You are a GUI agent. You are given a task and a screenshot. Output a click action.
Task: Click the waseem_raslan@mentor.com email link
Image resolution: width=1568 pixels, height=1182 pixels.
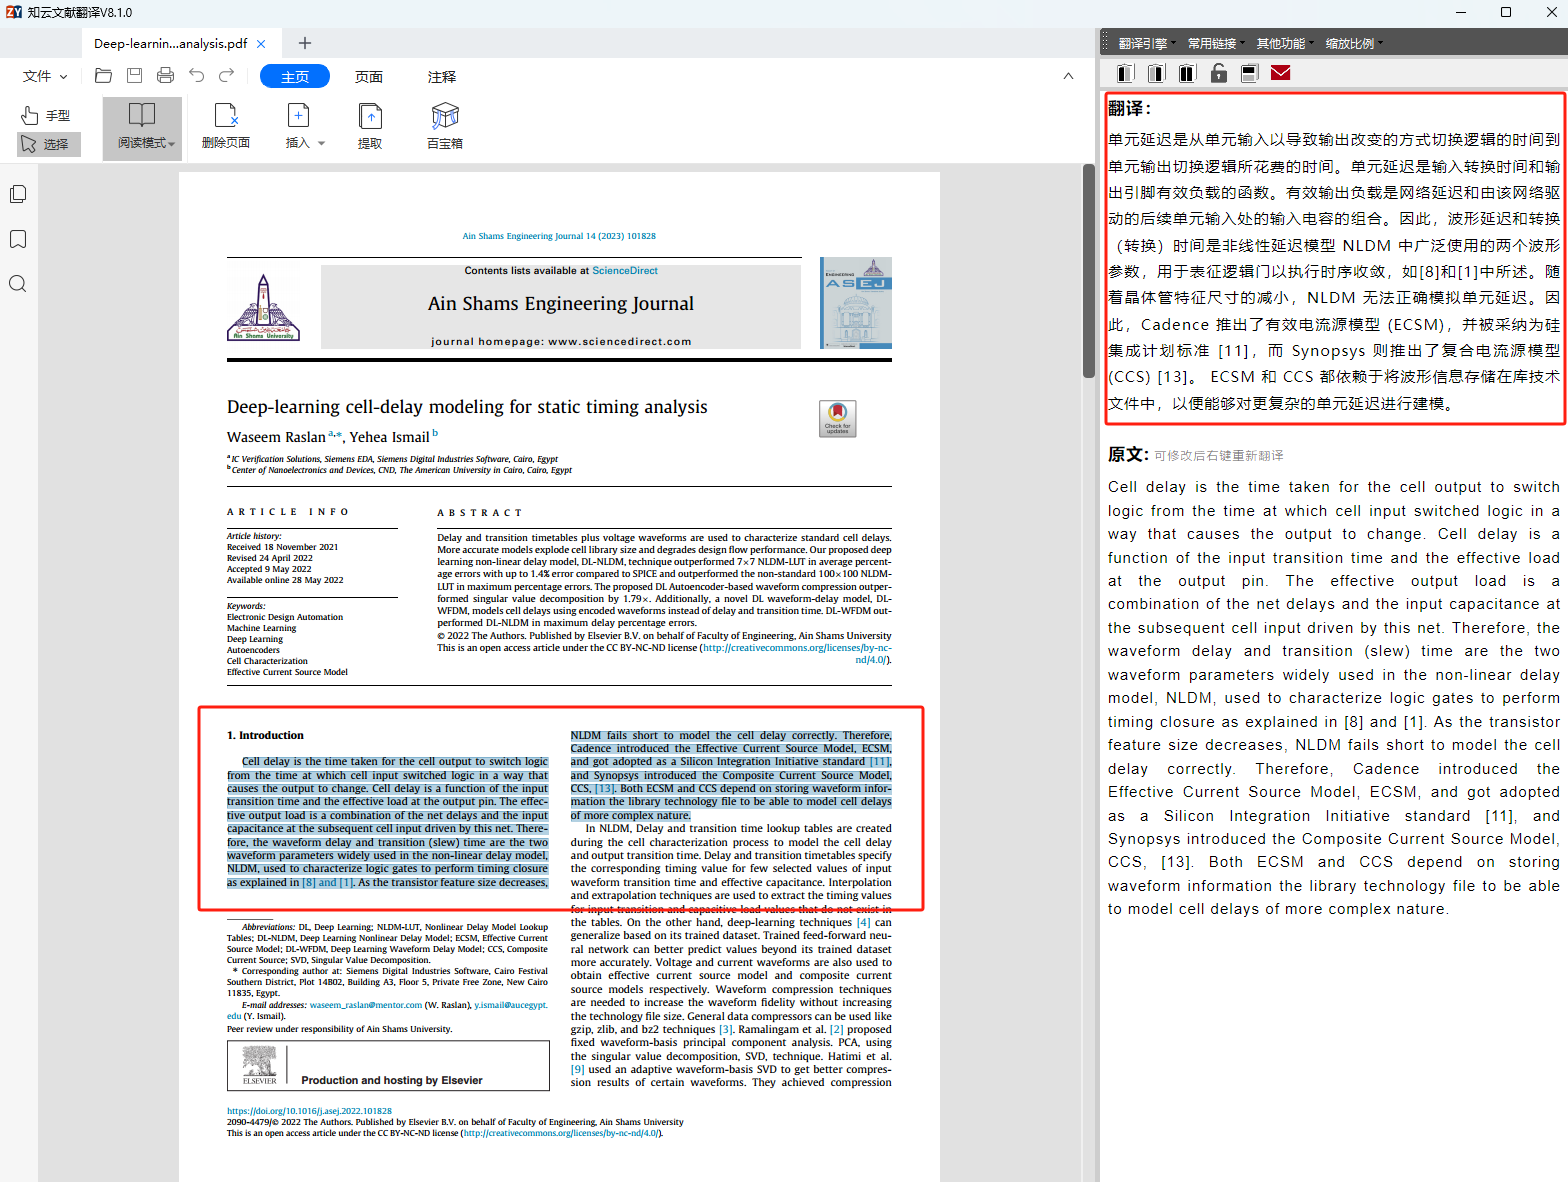click(x=365, y=1005)
